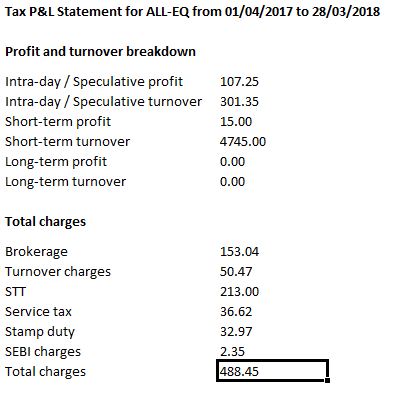The width and height of the screenshot is (413, 395).
Task: Click the STT value 213.00
Action: click(x=239, y=292)
